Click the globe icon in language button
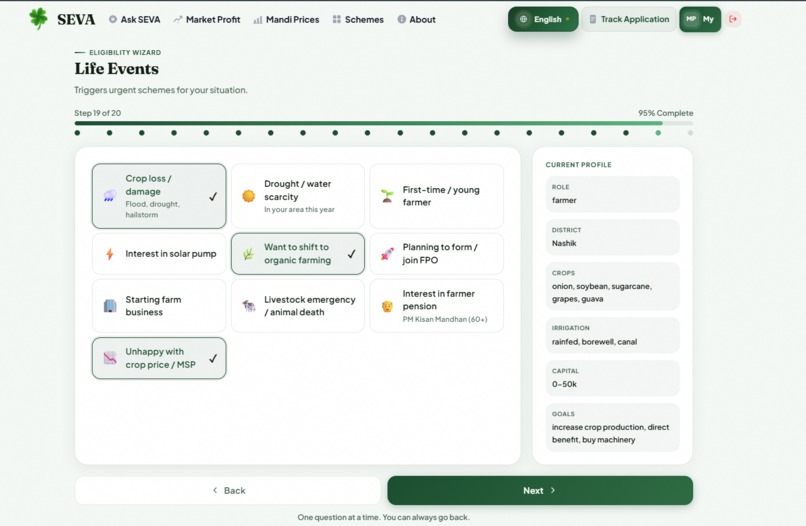 (523, 19)
